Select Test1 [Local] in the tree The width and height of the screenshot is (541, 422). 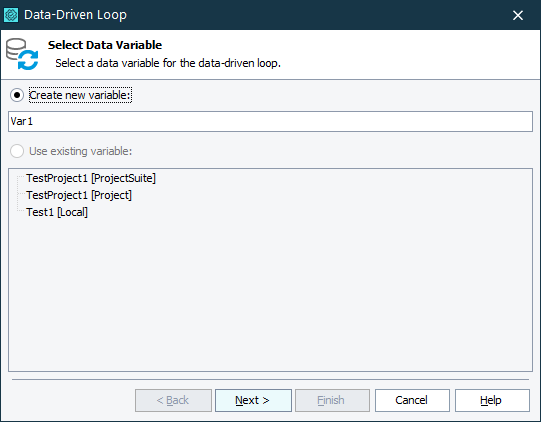57,212
